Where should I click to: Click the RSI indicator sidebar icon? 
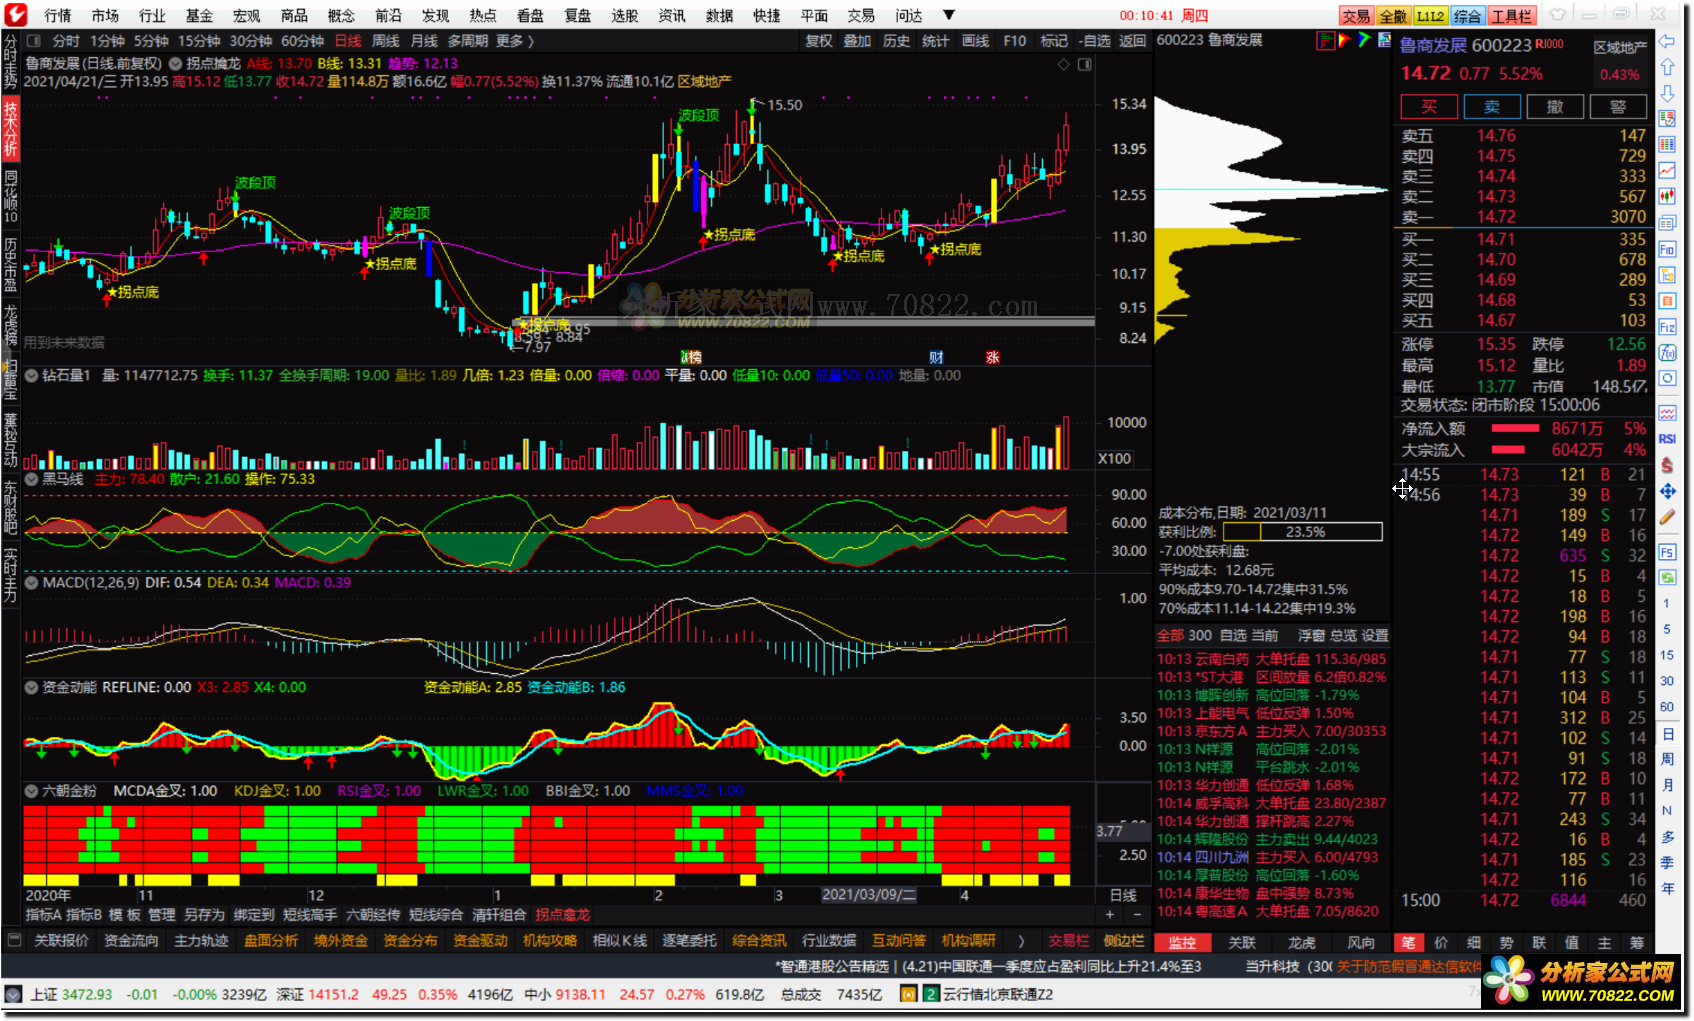[x=1667, y=439]
